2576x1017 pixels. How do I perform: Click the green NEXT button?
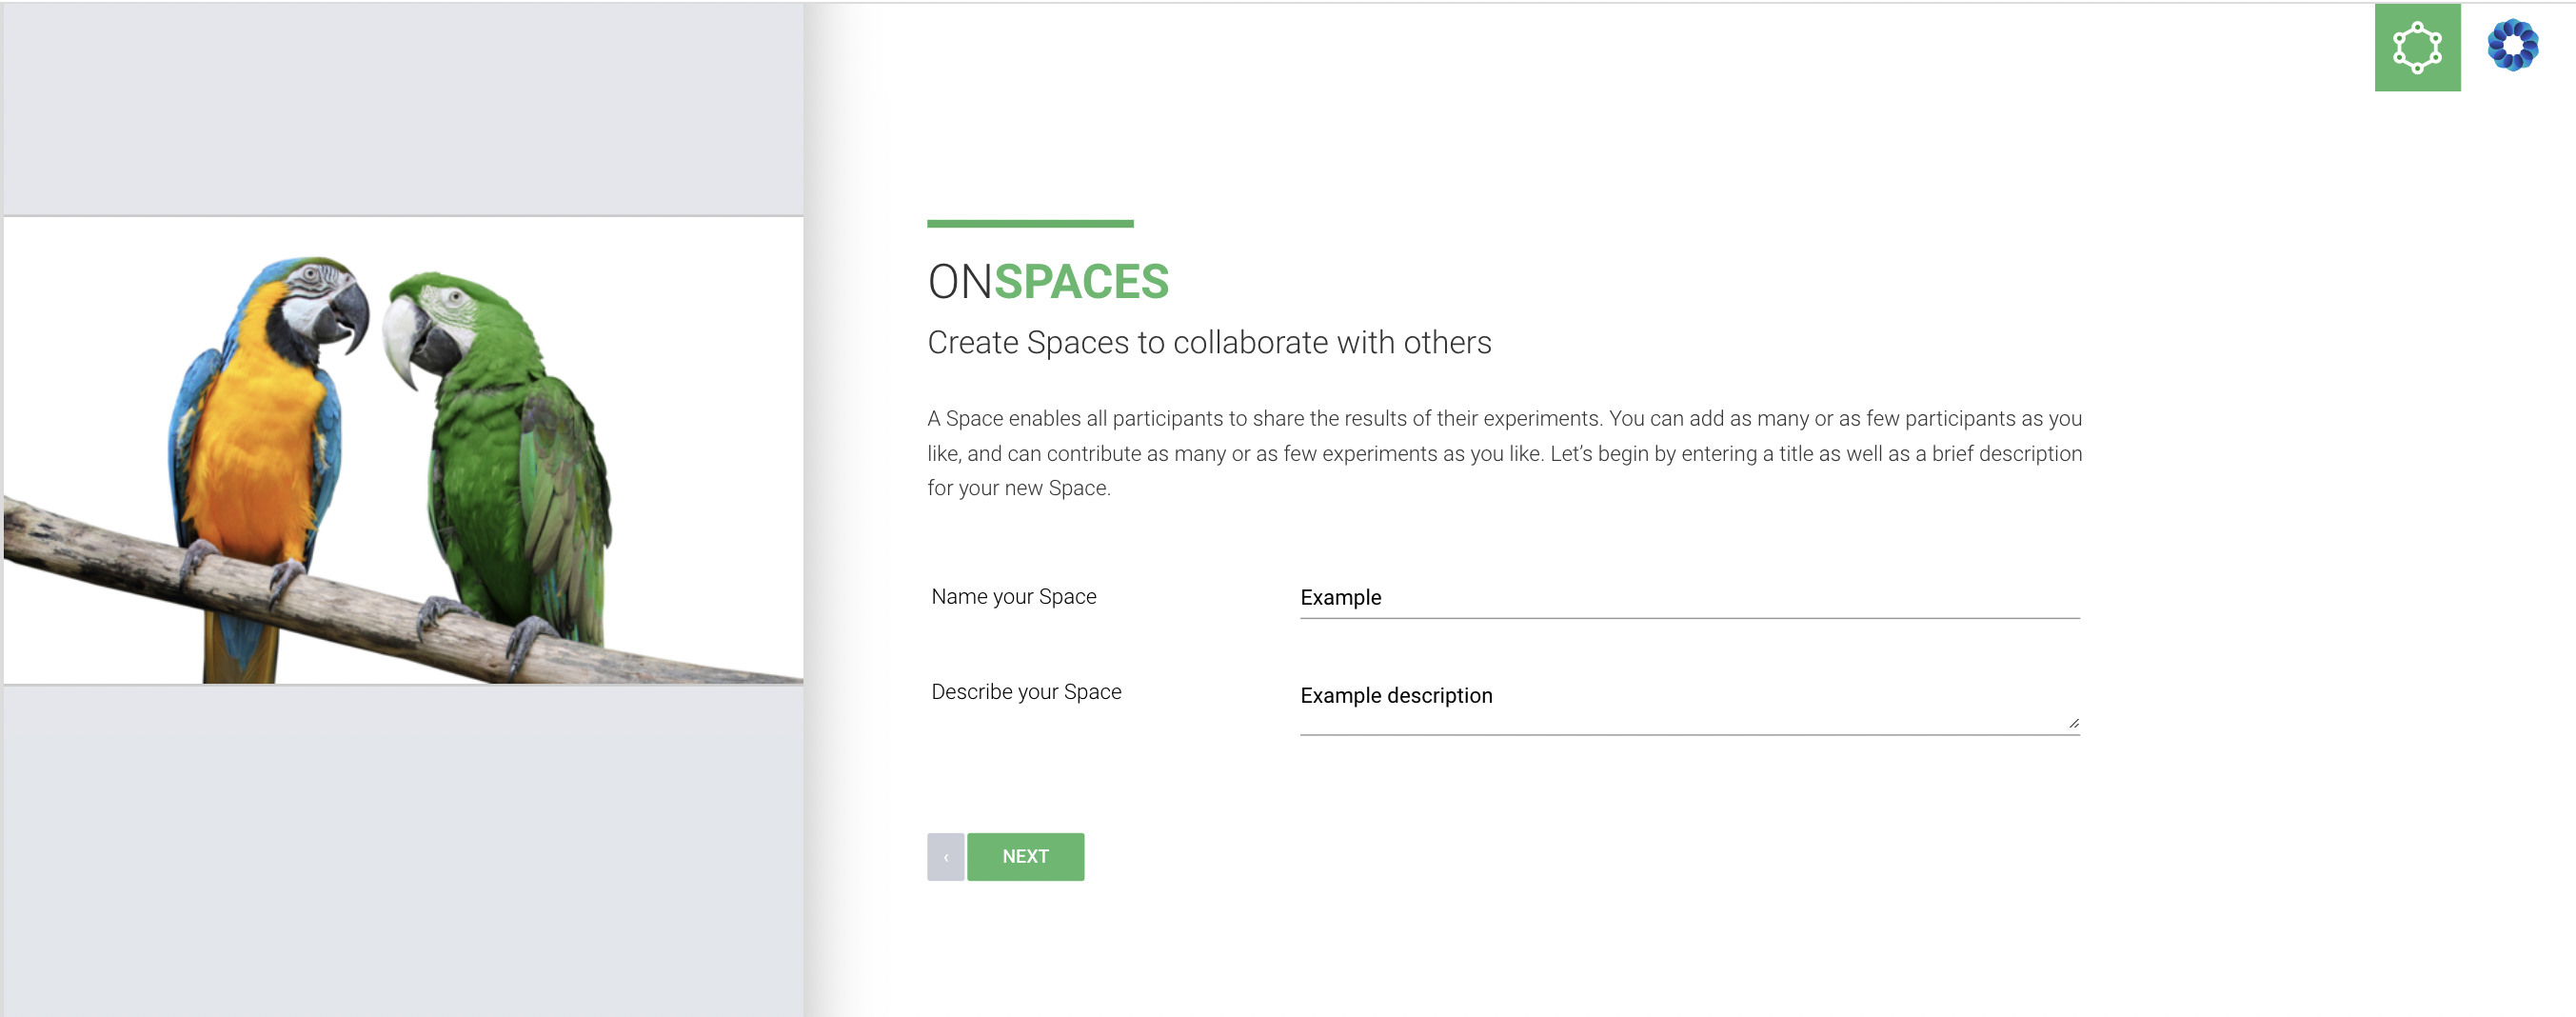pyautogui.click(x=1025, y=857)
